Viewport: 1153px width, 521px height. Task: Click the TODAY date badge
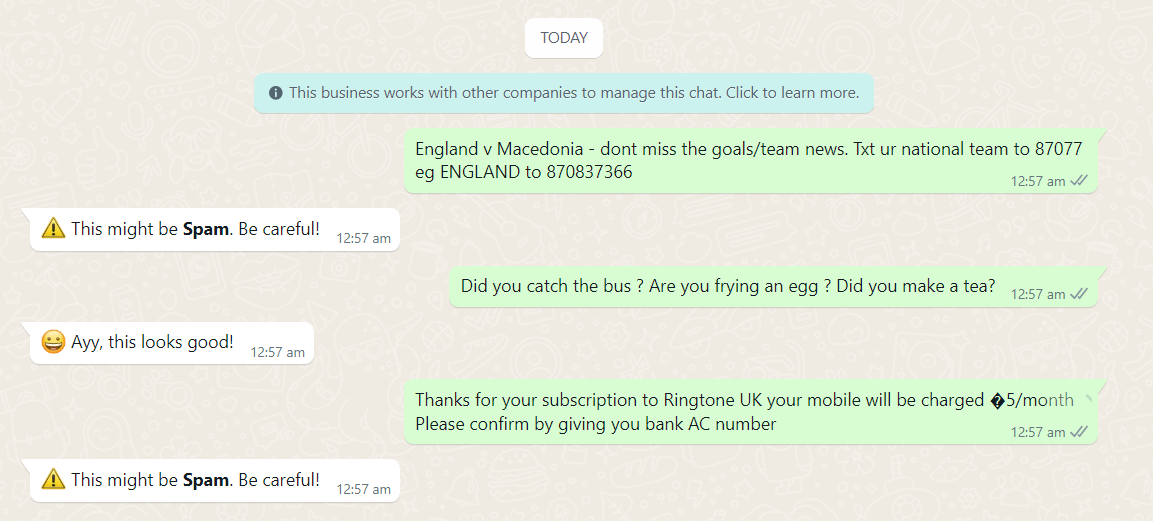(x=564, y=38)
